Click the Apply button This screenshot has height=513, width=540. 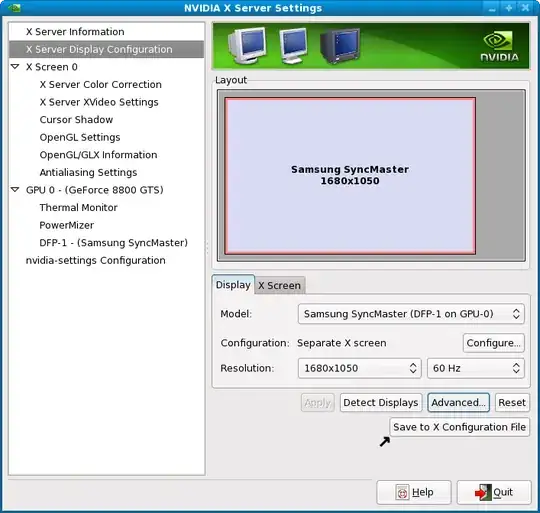coord(318,402)
